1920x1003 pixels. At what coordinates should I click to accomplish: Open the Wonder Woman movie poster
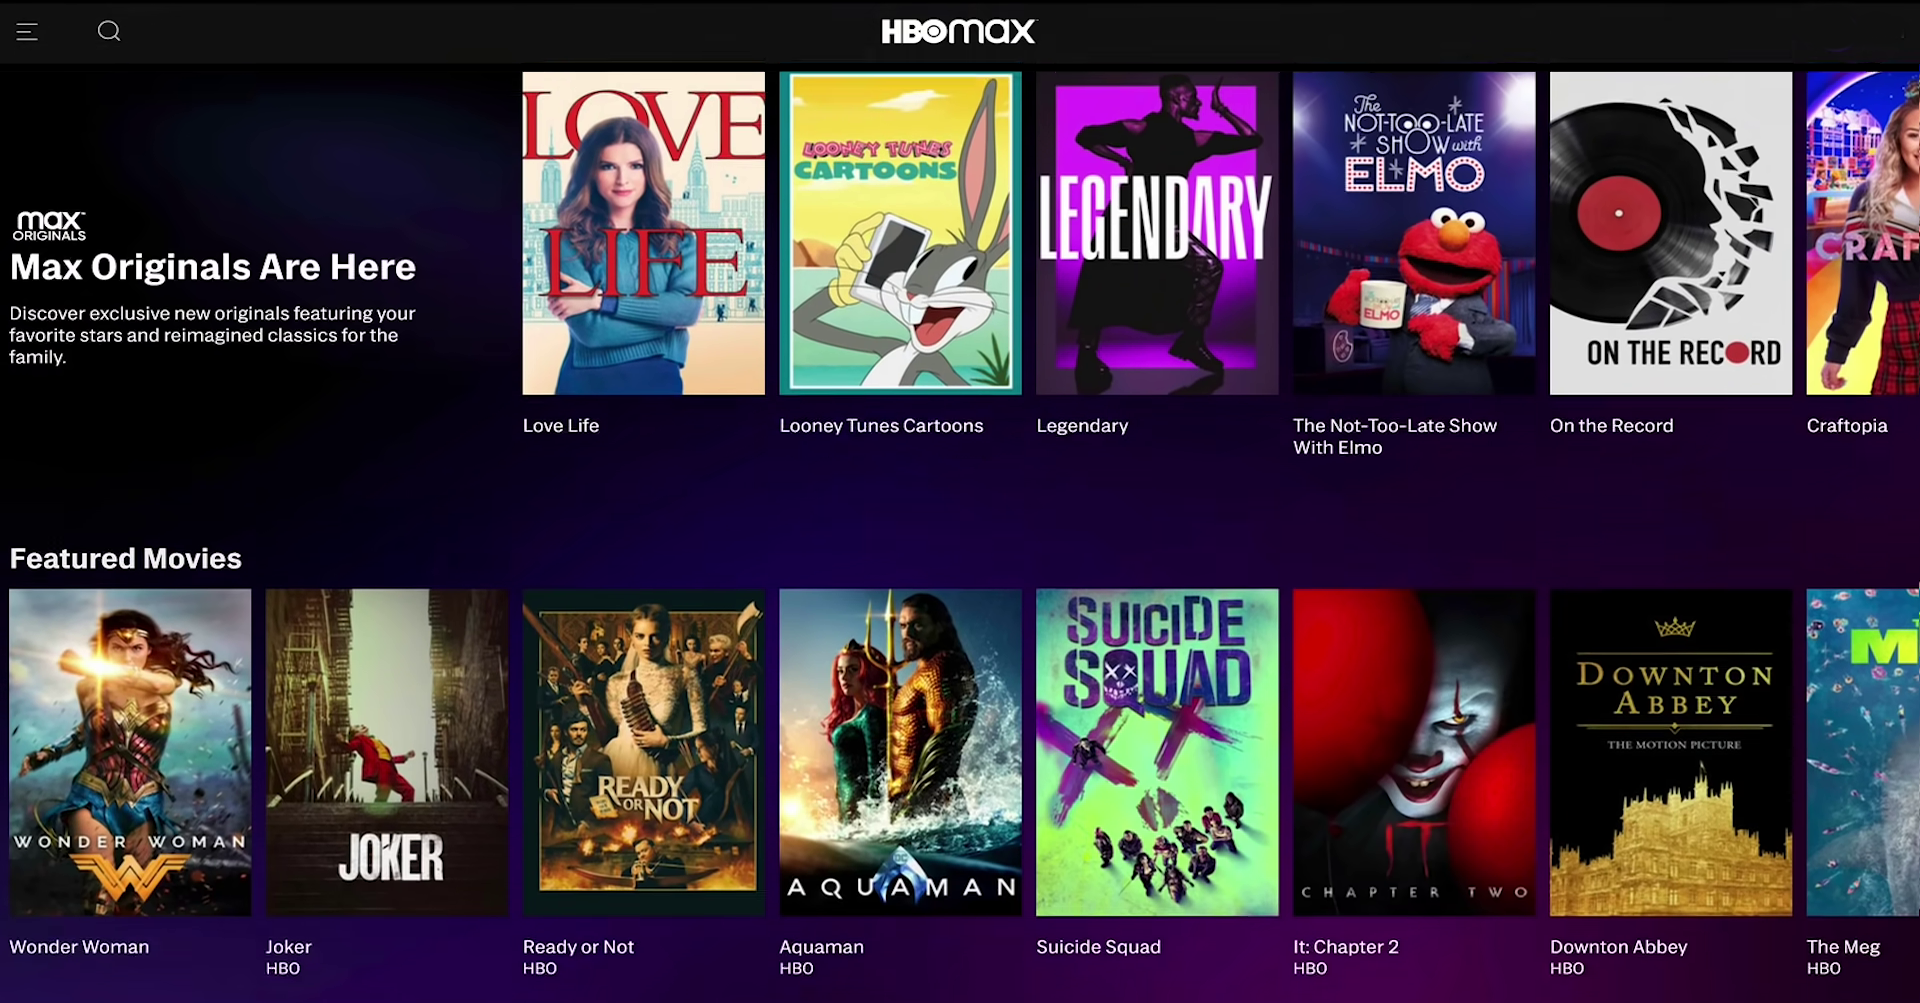point(130,752)
